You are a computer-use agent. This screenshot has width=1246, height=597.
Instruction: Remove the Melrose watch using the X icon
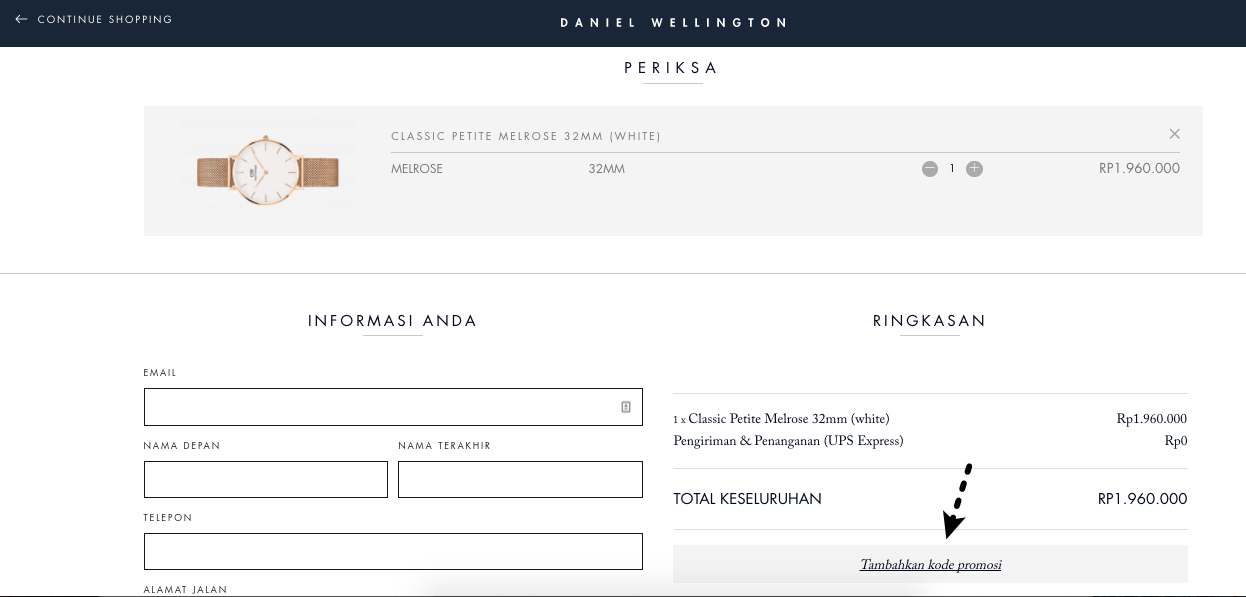tap(1174, 133)
